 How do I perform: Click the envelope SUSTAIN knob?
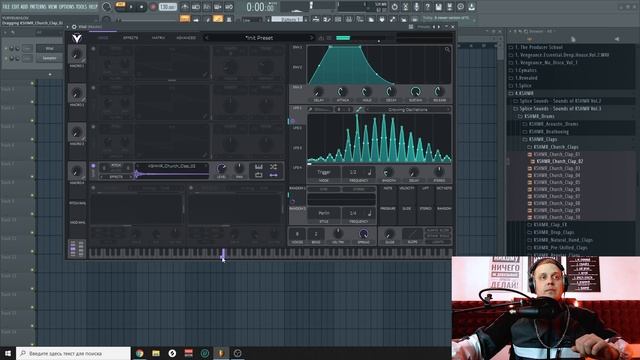click(416, 92)
